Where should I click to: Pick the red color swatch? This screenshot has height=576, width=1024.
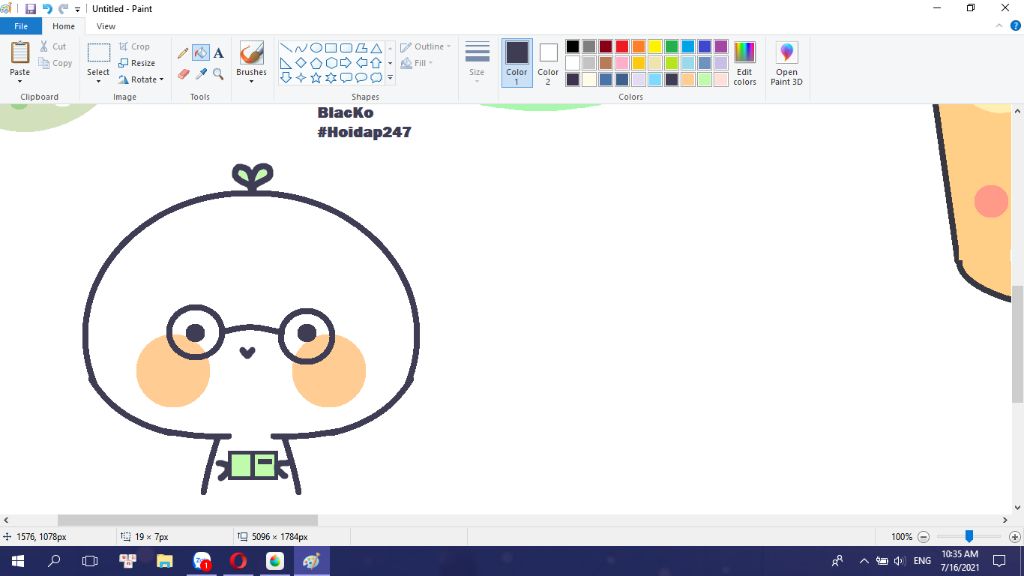tap(622, 46)
